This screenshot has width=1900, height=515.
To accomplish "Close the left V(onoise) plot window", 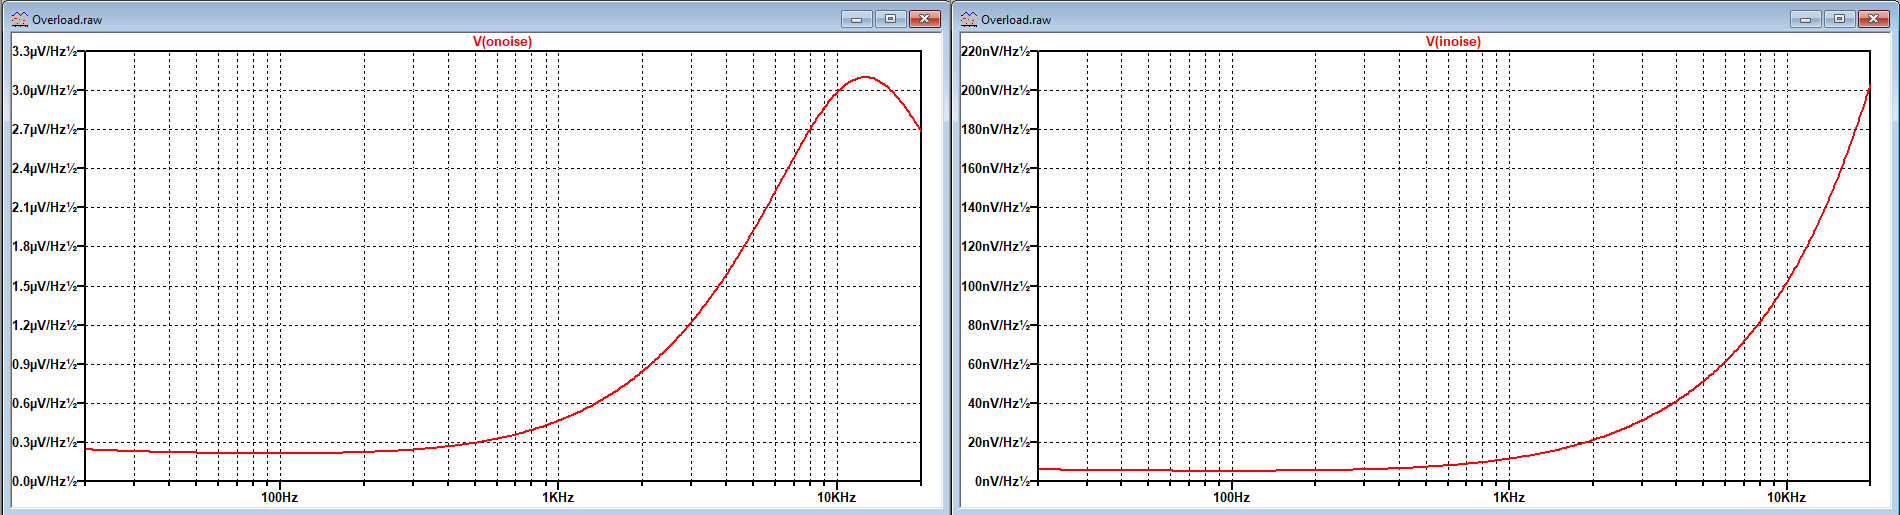I will coord(925,19).
